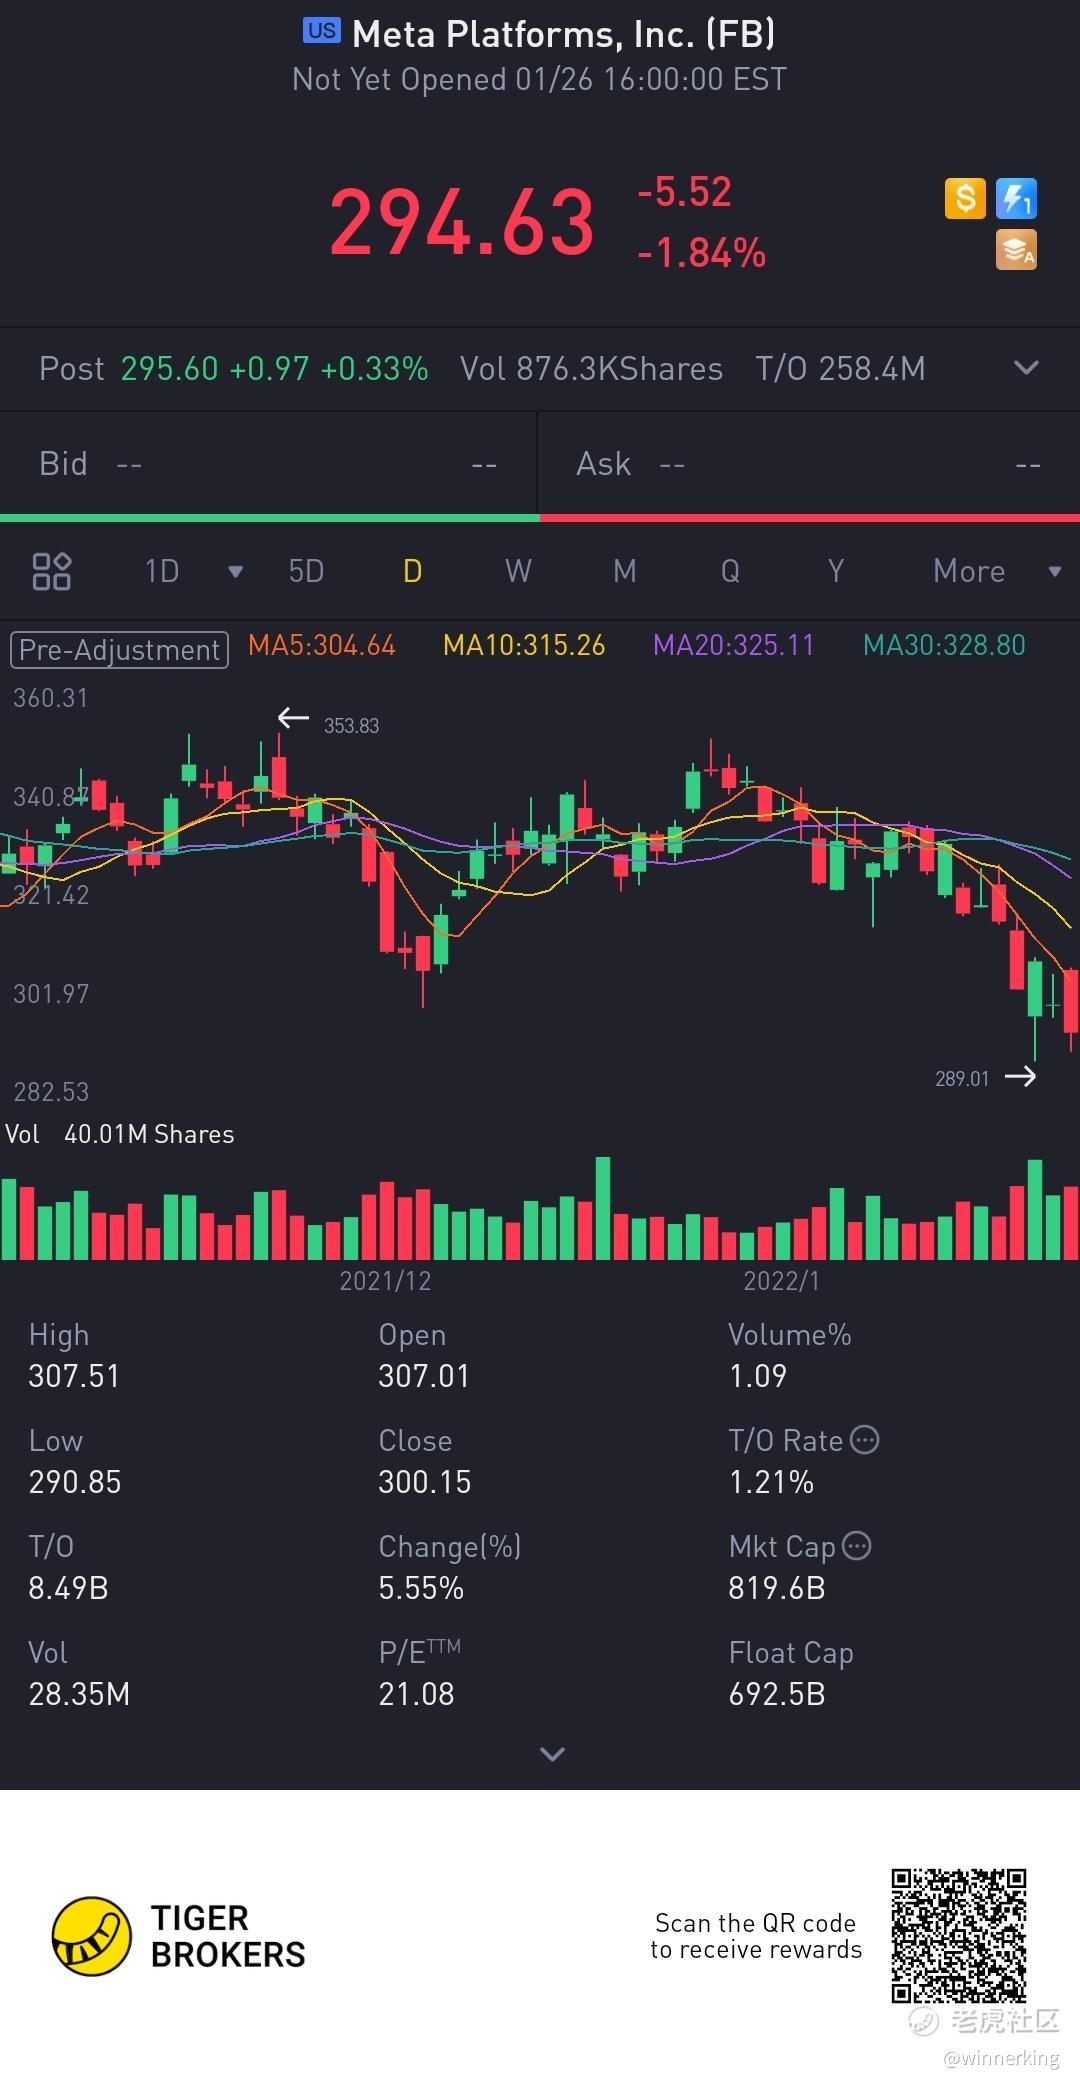Open the chart layout grid icon
Screen dimensions: 1080x2083
click(x=52, y=571)
